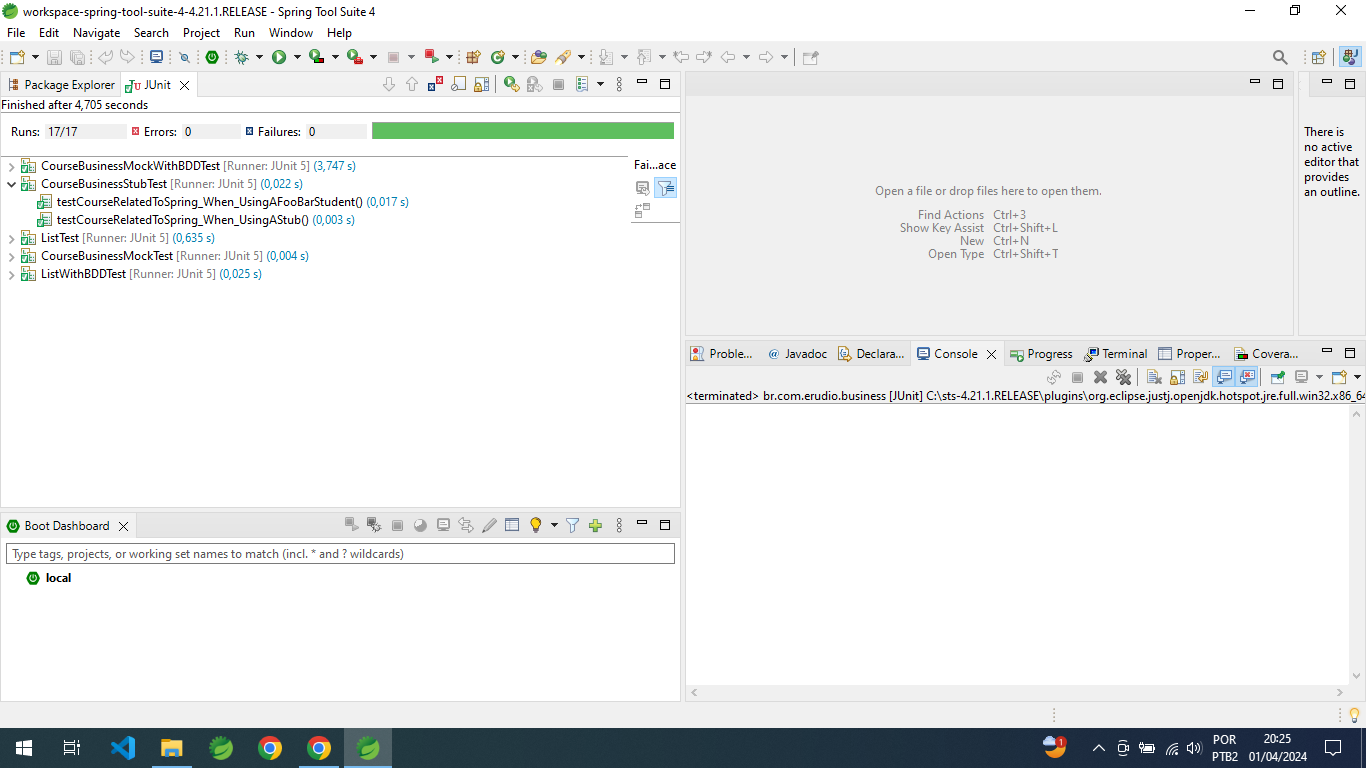Click Previous Failed Test up arrow
1366x768 pixels.
point(412,85)
